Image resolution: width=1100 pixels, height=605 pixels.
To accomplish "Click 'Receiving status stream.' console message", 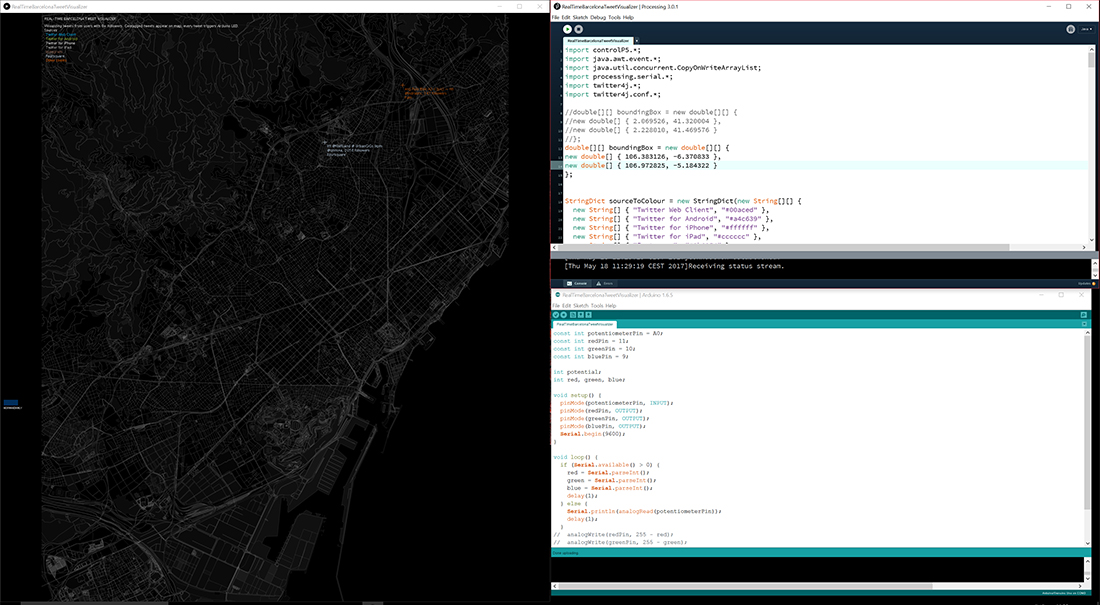I will point(736,266).
